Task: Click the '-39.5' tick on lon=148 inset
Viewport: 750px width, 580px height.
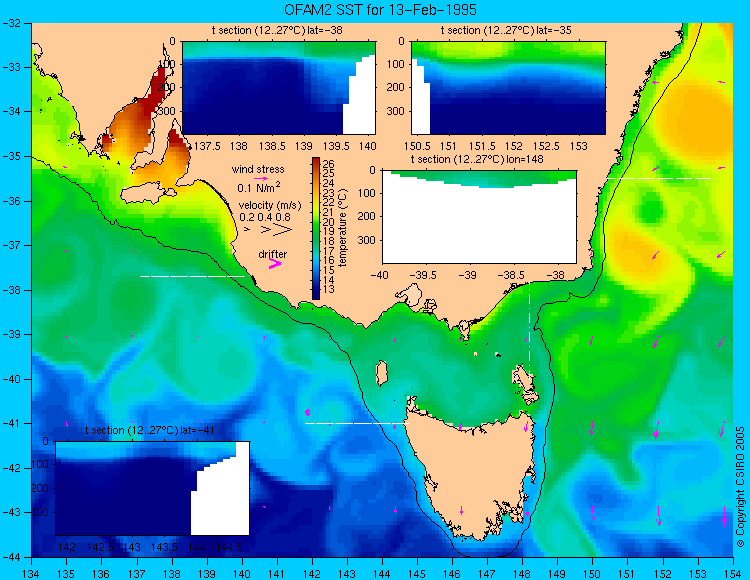Action: pos(423,275)
